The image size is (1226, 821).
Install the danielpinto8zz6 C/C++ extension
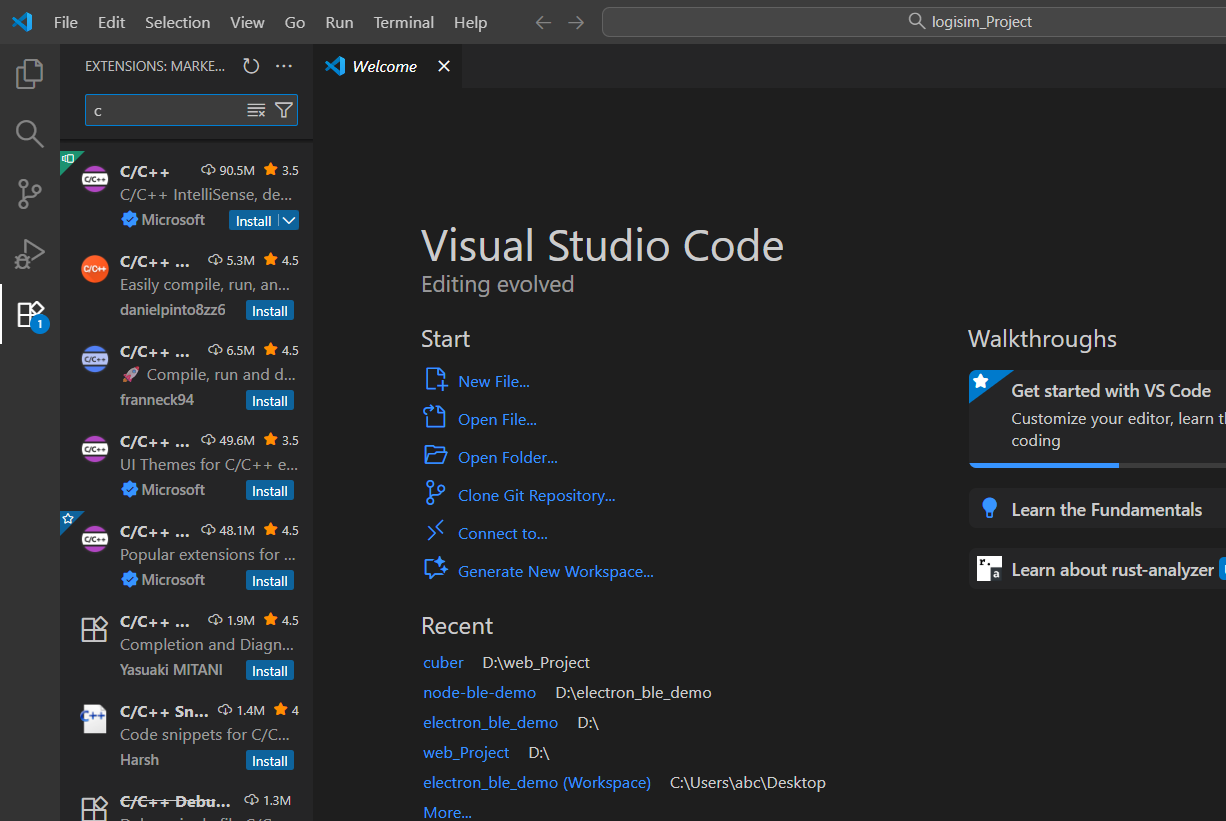[x=269, y=311]
